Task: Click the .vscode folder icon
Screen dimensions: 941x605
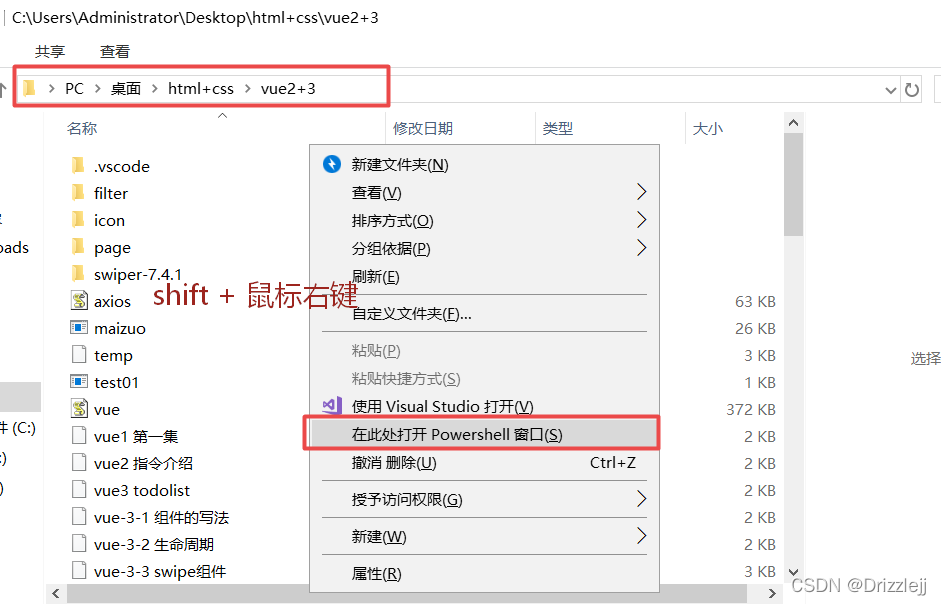Action: tap(78, 165)
